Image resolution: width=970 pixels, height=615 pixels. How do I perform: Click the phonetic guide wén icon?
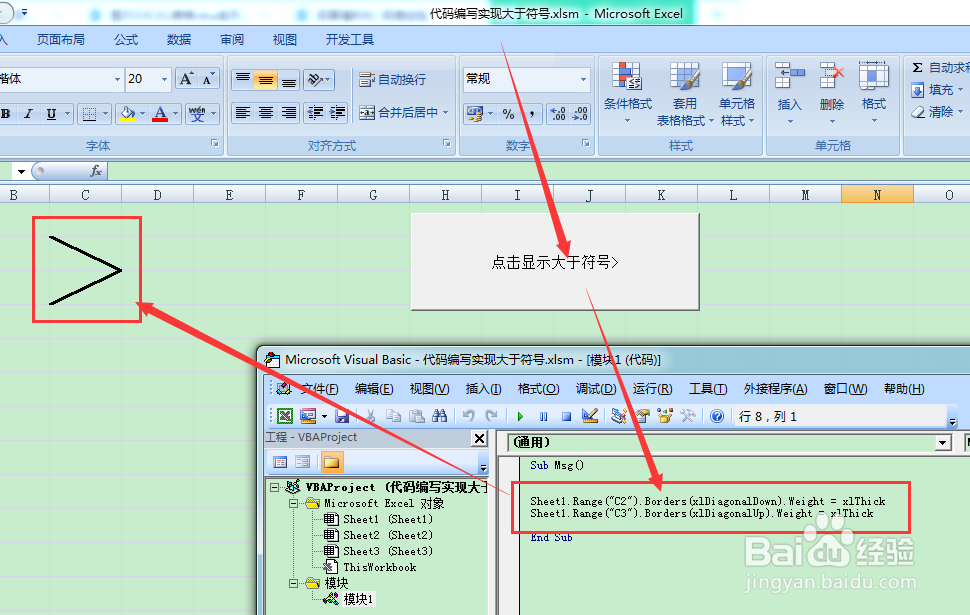click(x=197, y=114)
